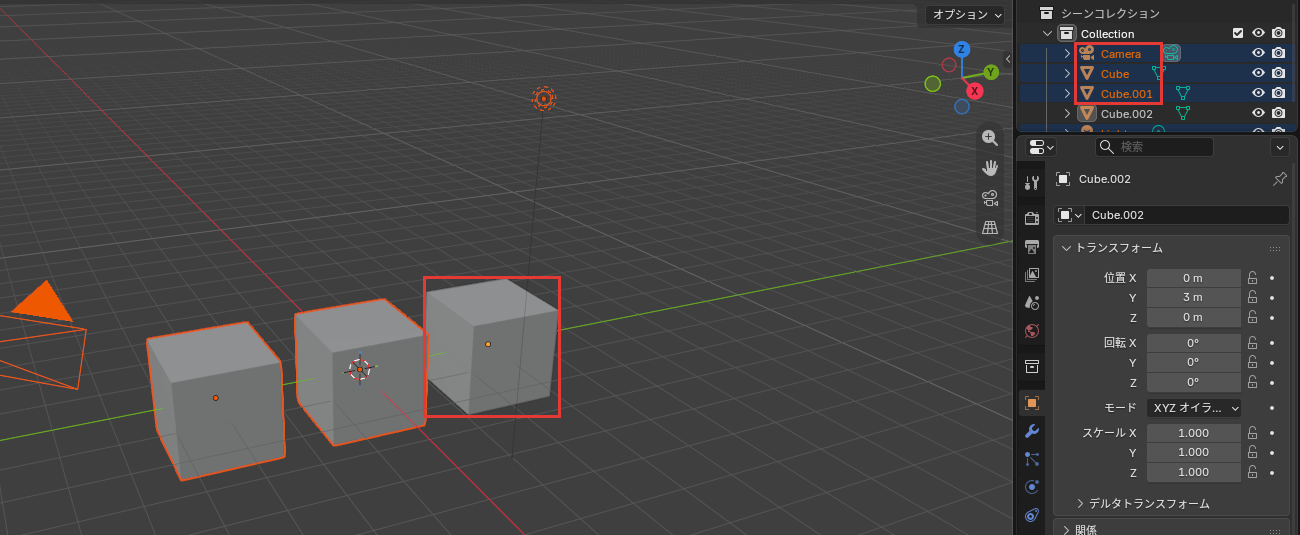Expand the Cube.001 tree item
1300x535 pixels.
click(x=1067, y=93)
